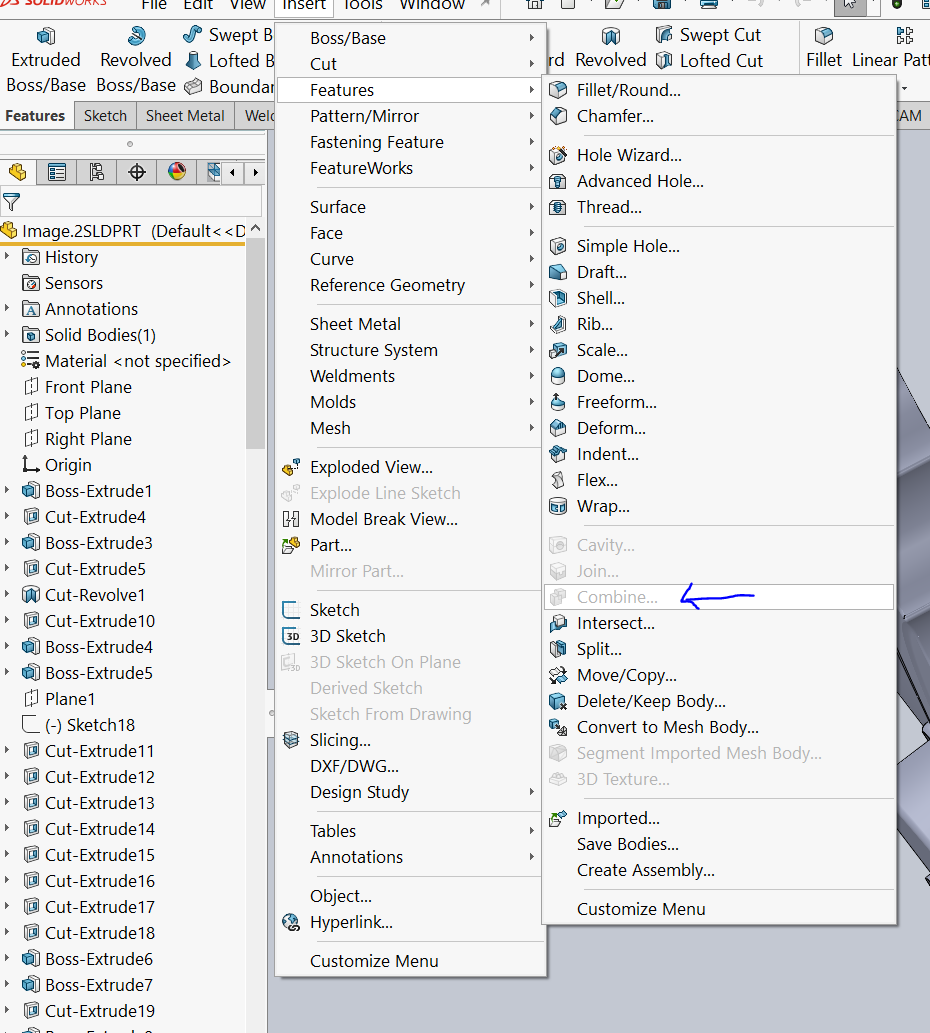Screen dimensions: 930x1033
Task: Click Create Assembly... in the submenu
Action: (x=718, y=870)
